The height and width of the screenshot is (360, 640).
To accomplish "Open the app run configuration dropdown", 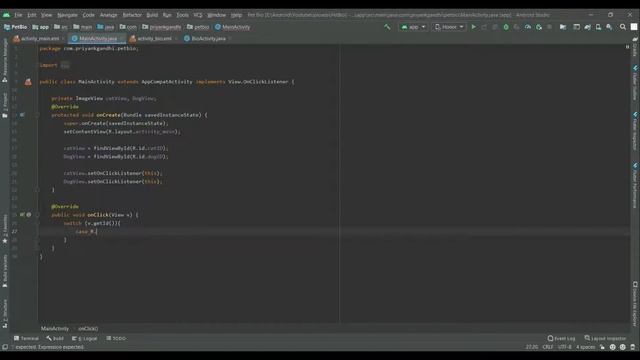I will 413,27.
